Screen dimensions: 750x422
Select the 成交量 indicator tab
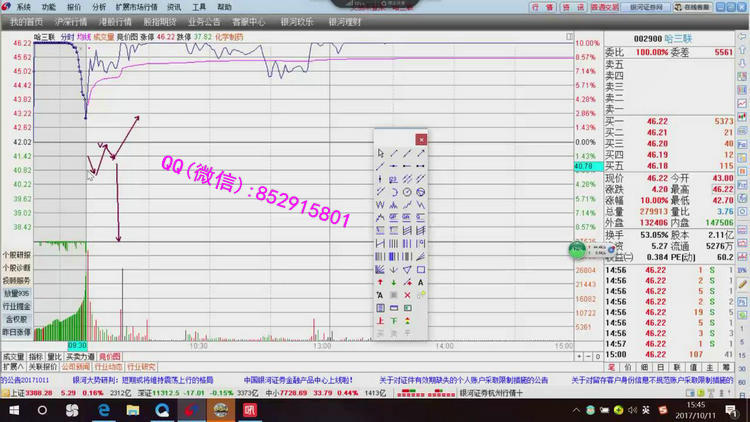13,356
